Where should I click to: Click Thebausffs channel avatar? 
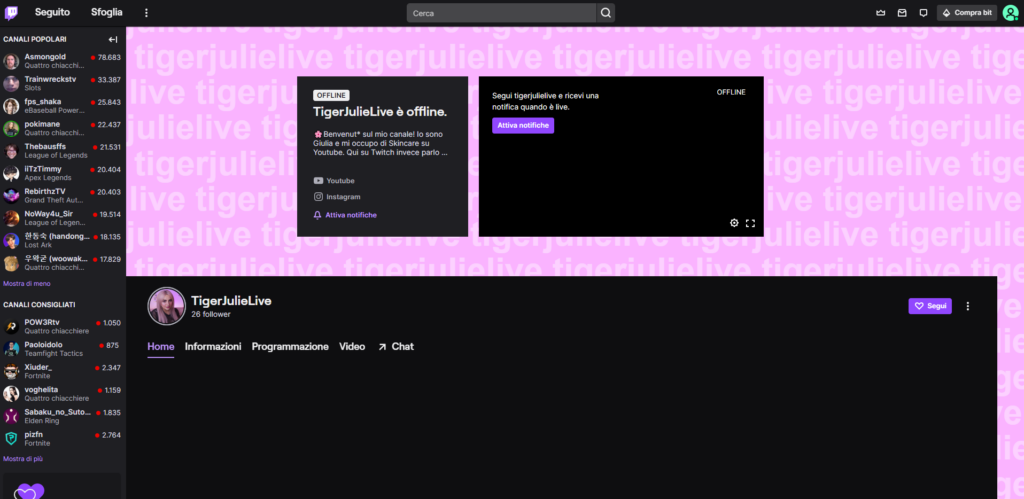coord(11,151)
